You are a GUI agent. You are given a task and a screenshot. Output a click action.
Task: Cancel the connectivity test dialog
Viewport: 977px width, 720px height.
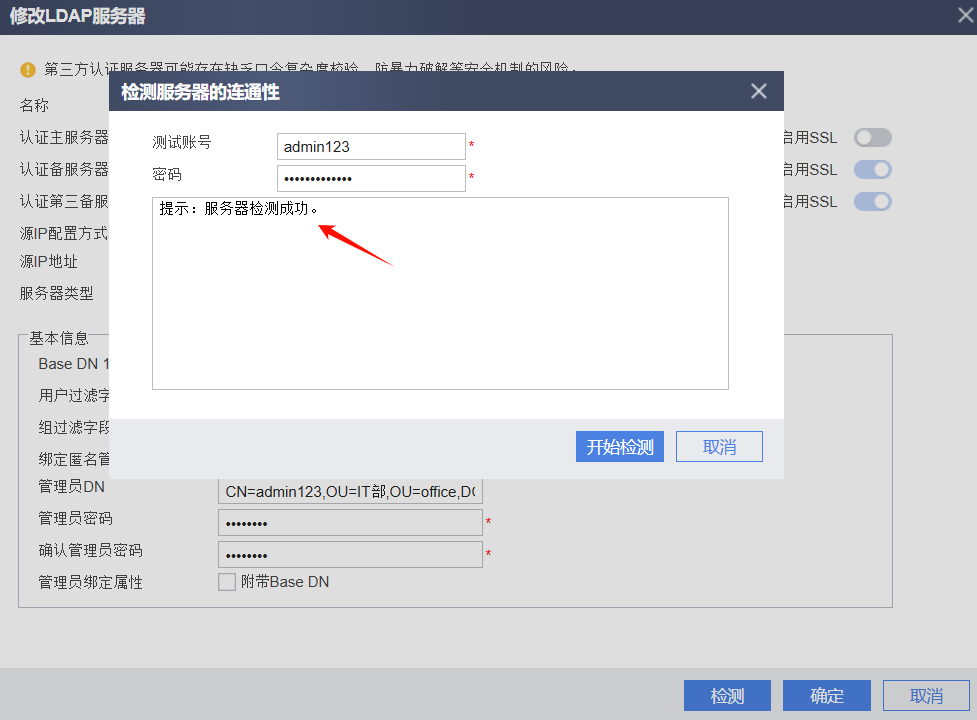[x=719, y=447]
